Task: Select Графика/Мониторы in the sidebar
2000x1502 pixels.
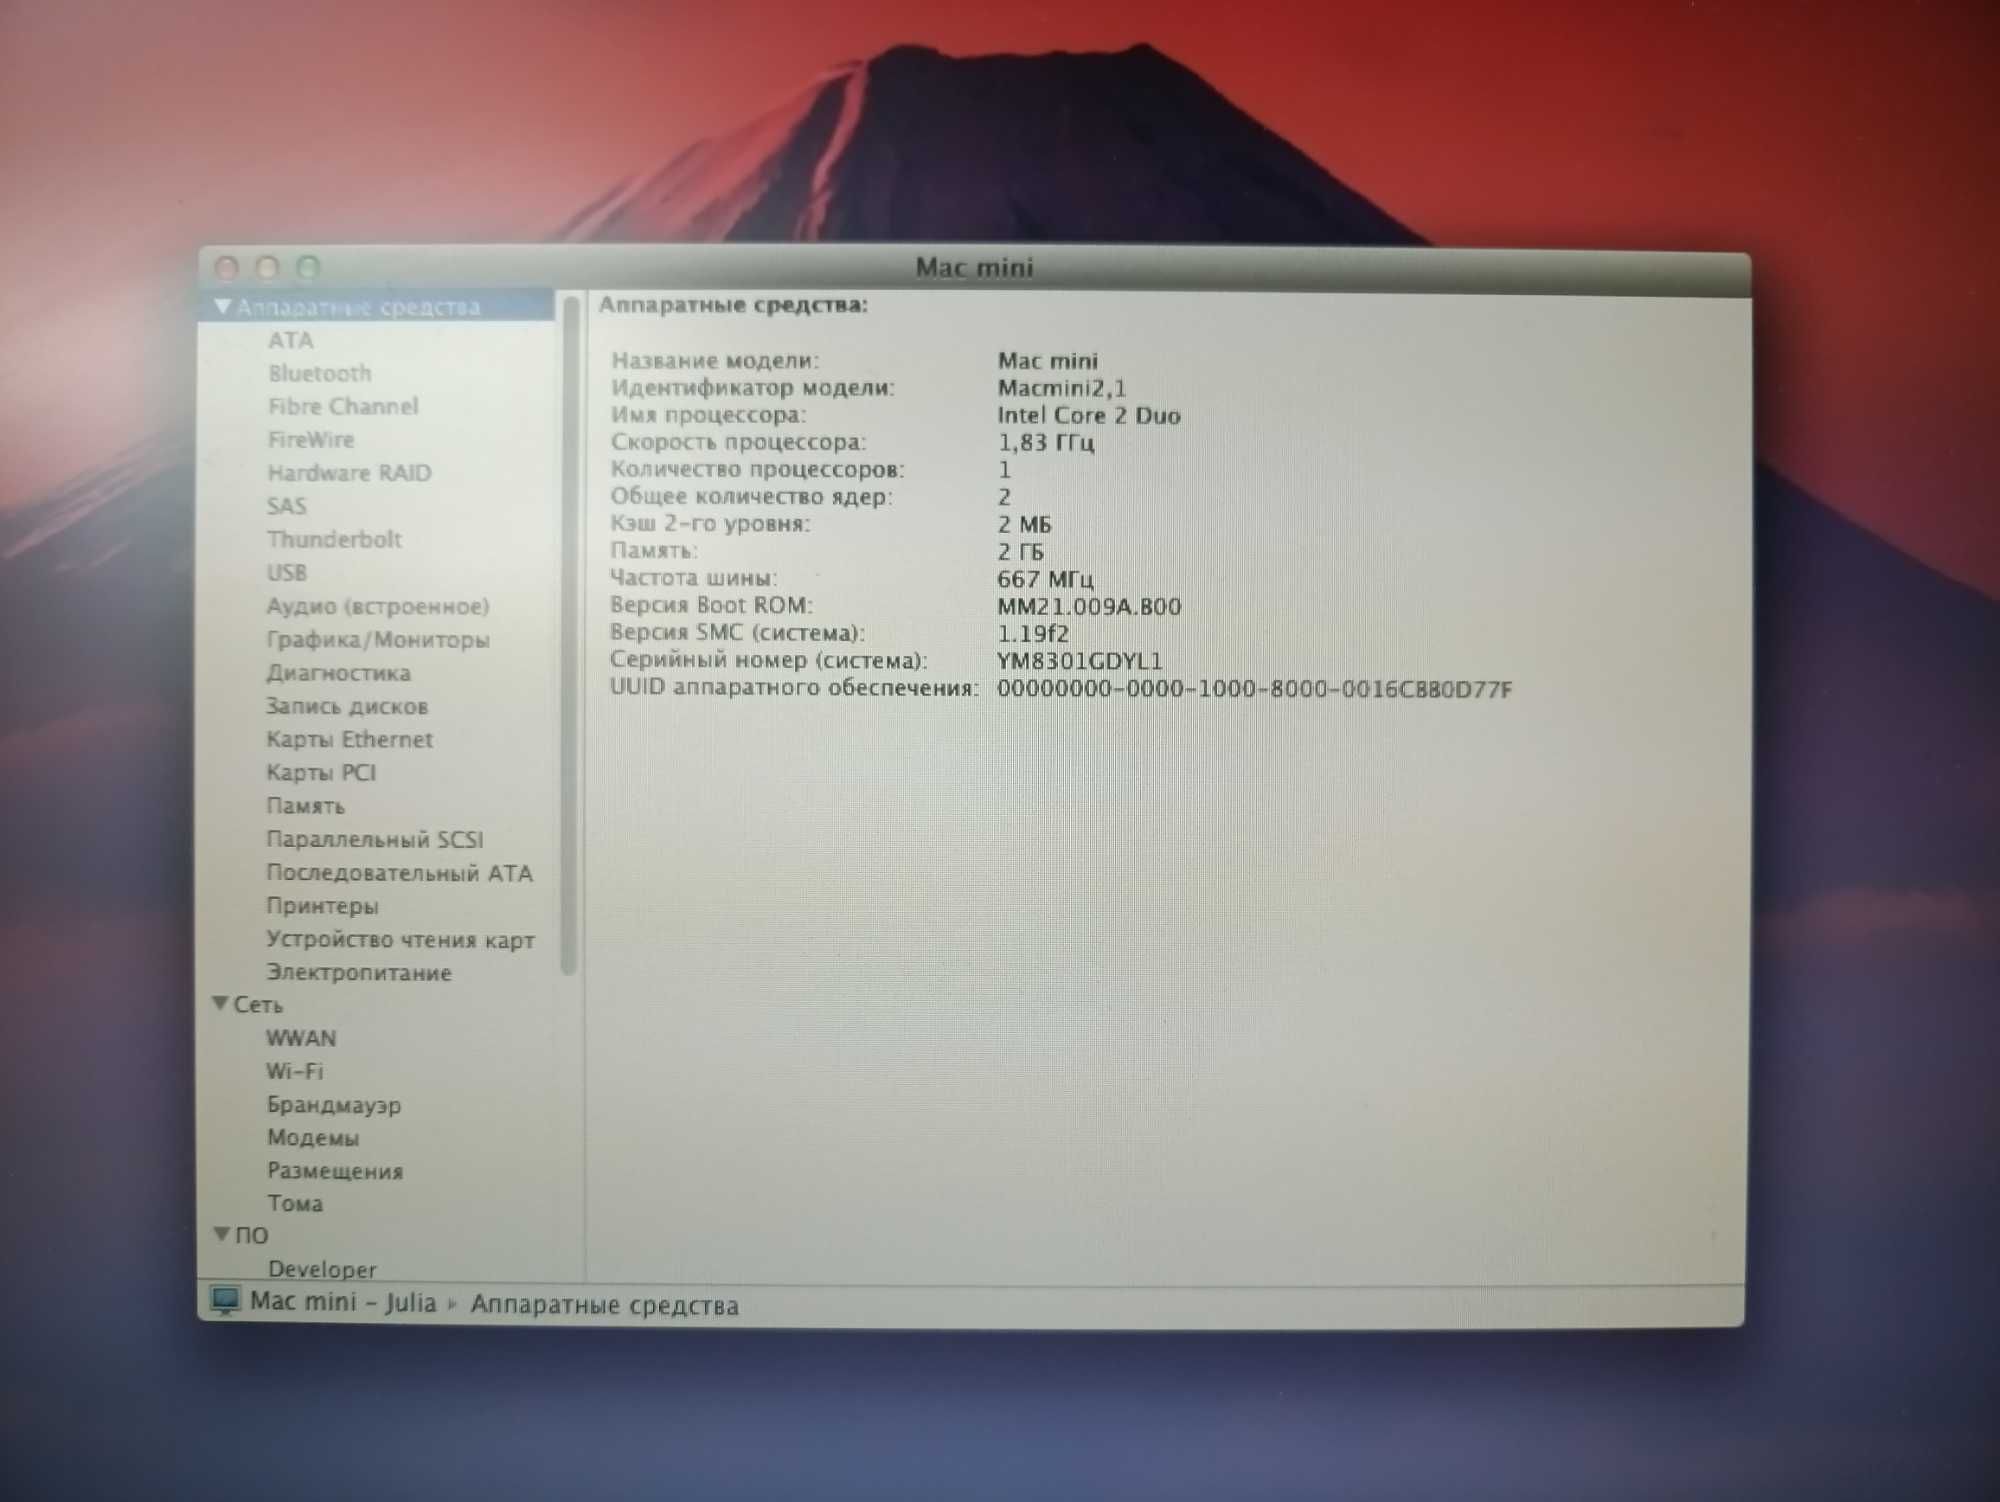Action: (377, 639)
